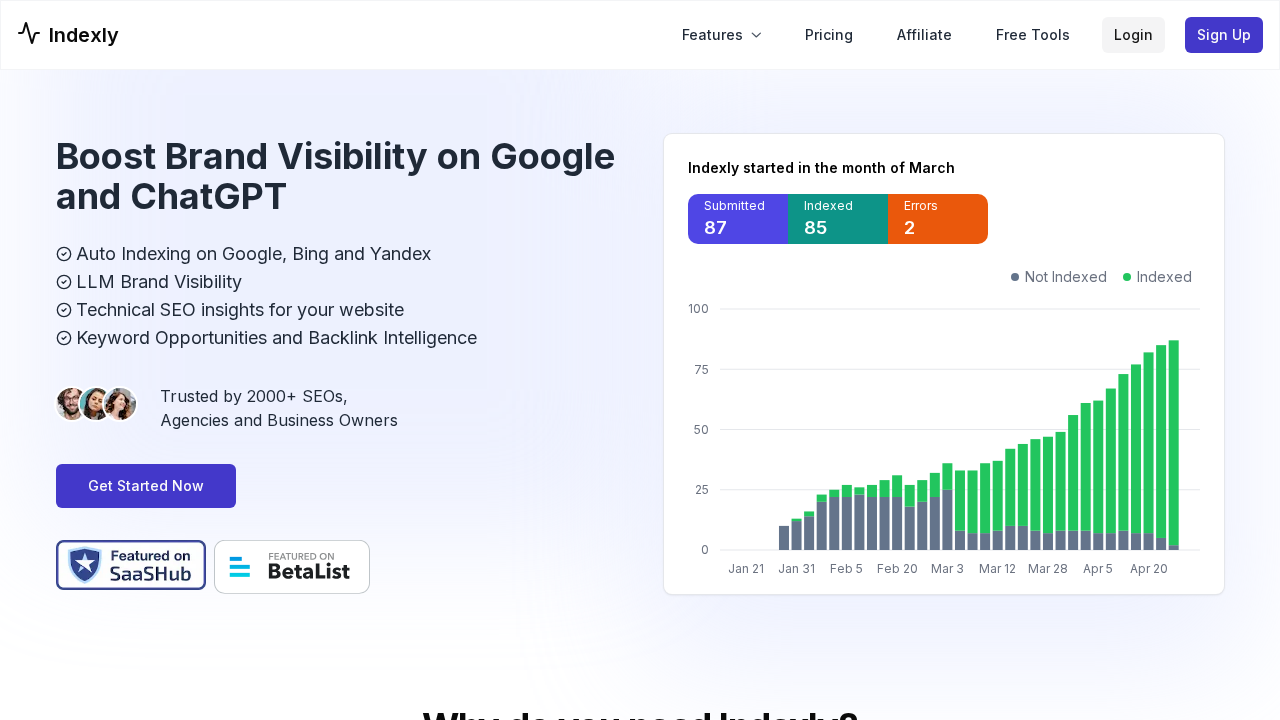Expand the Features dropdown menu
The image size is (1280, 720).
coord(712,35)
